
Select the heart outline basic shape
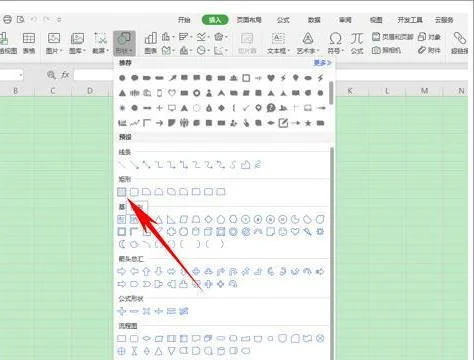click(295, 231)
